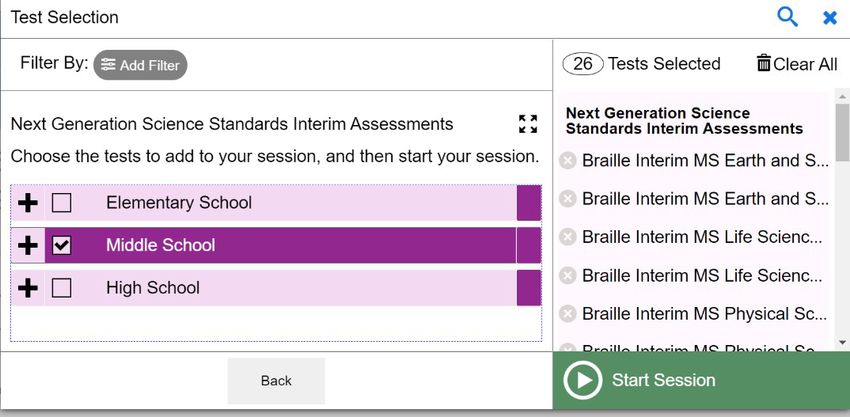Select the Middle School row label
The height and width of the screenshot is (417, 850).
coord(160,245)
